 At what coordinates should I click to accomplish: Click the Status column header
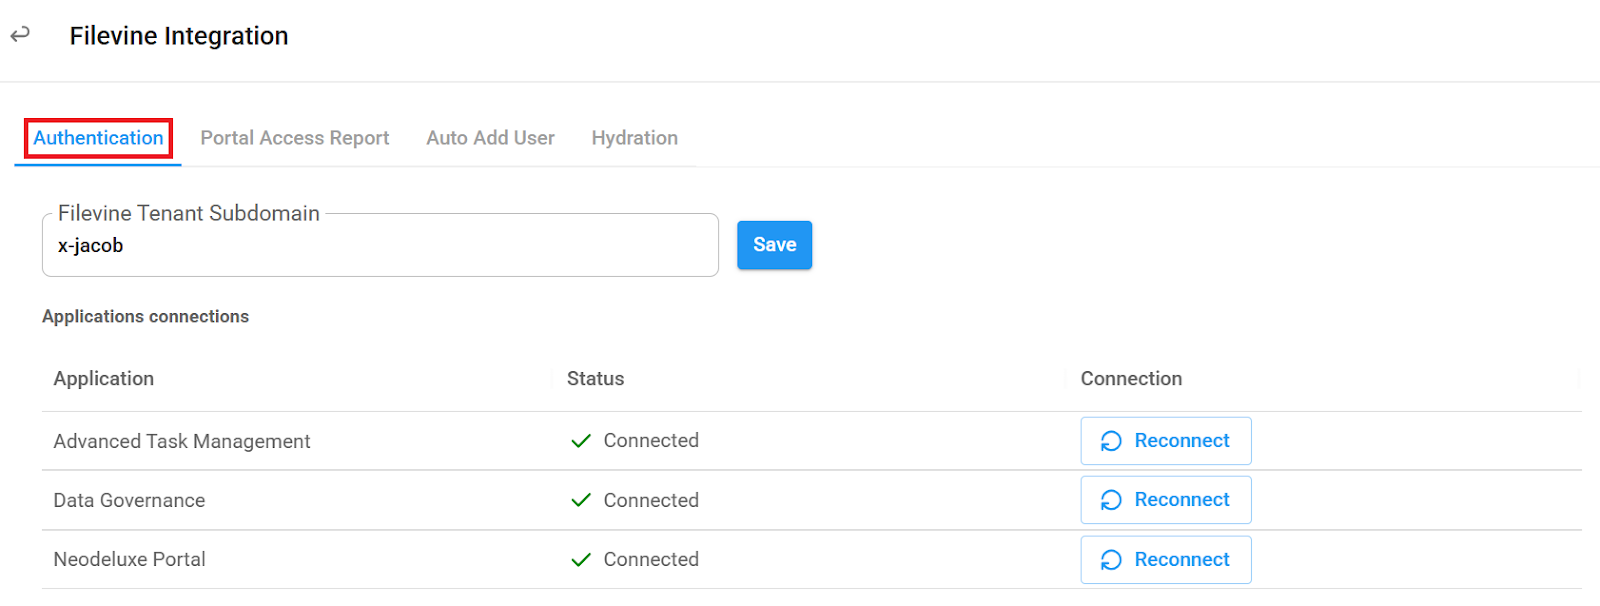(595, 379)
